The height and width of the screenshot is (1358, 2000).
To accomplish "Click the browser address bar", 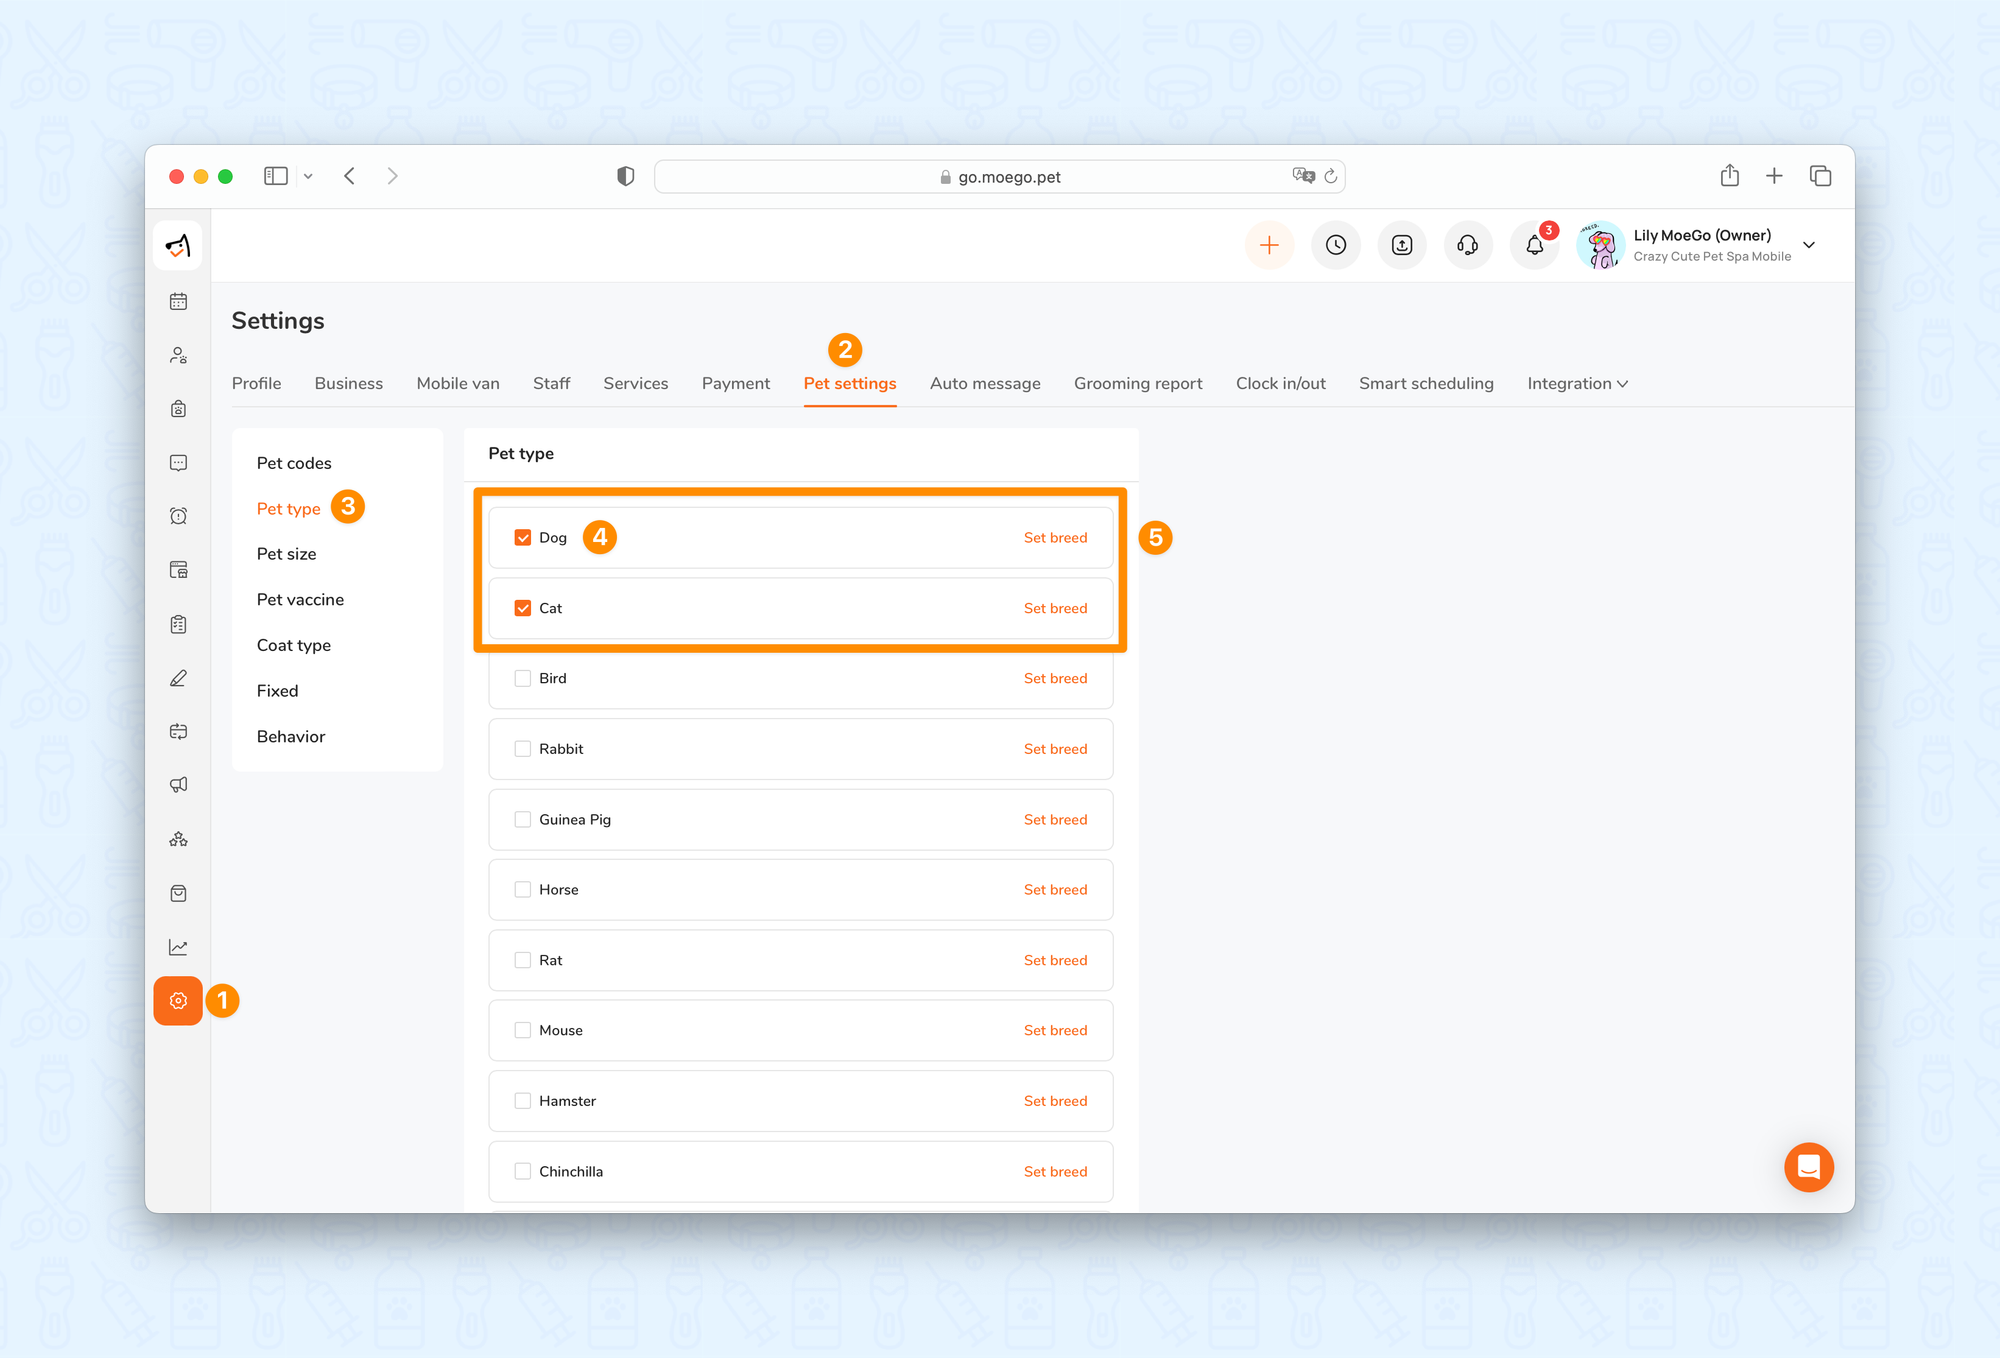I will click(x=1000, y=177).
